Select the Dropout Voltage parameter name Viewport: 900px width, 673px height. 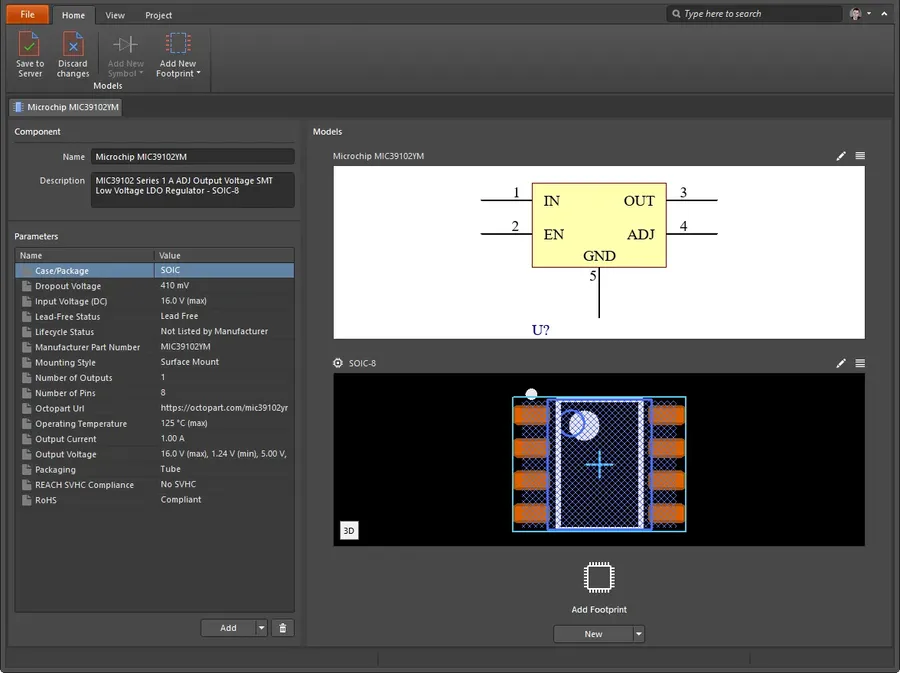click(68, 286)
